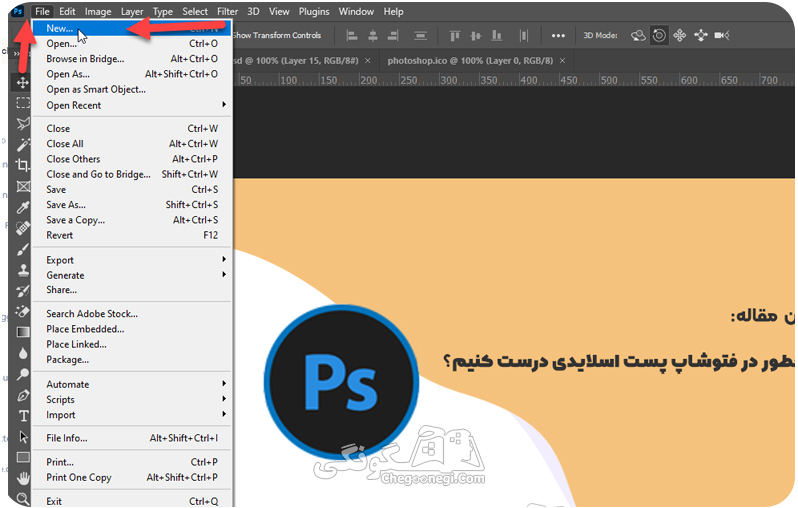
Task: Select the Rectangle shape tool
Action: click(x=22, y=457)
